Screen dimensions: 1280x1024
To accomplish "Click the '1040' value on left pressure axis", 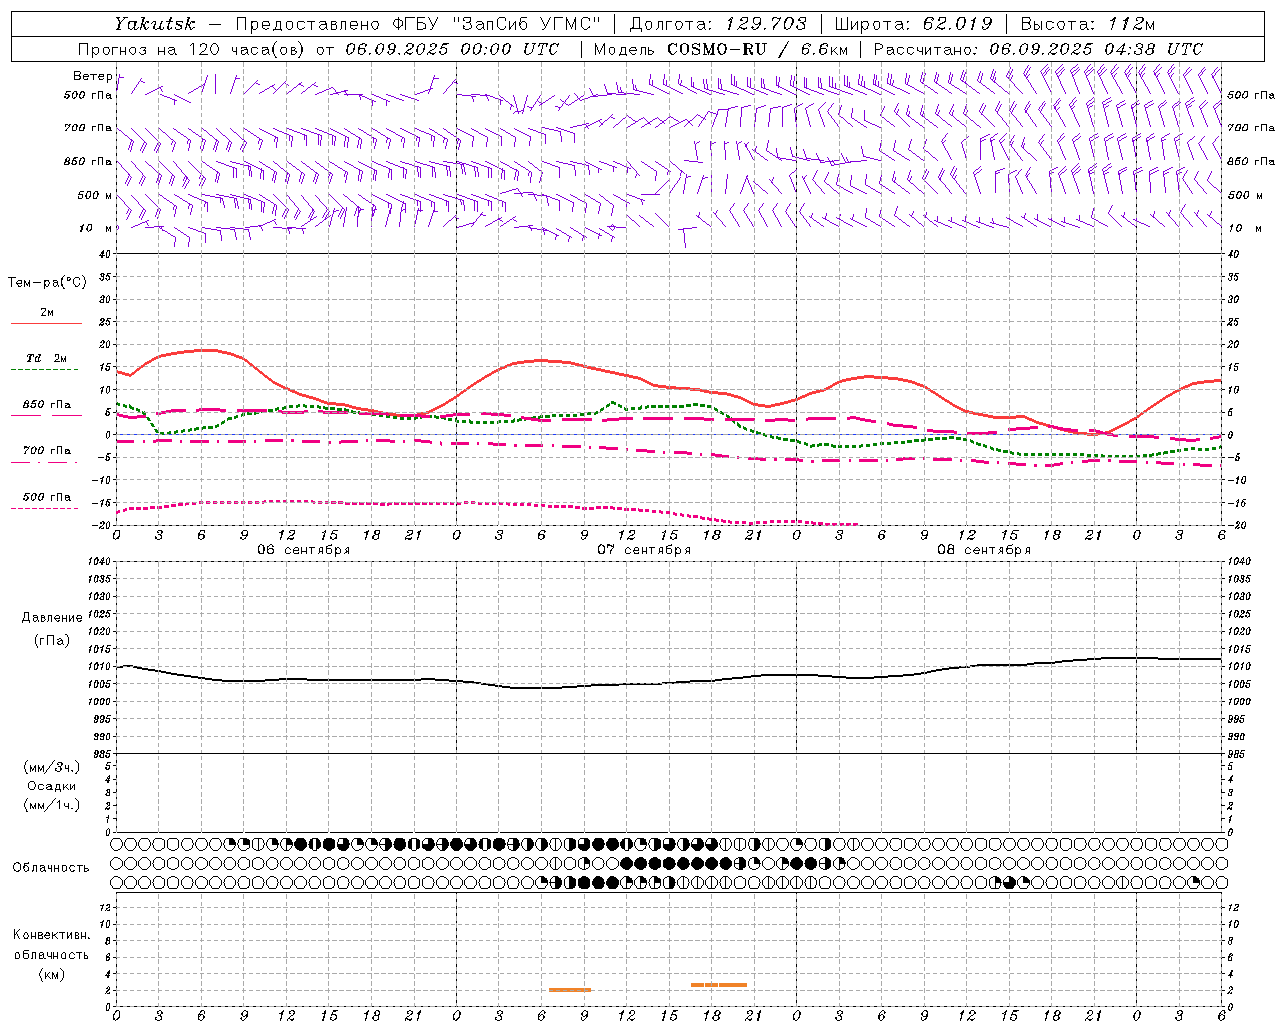I will click(97, 562).
